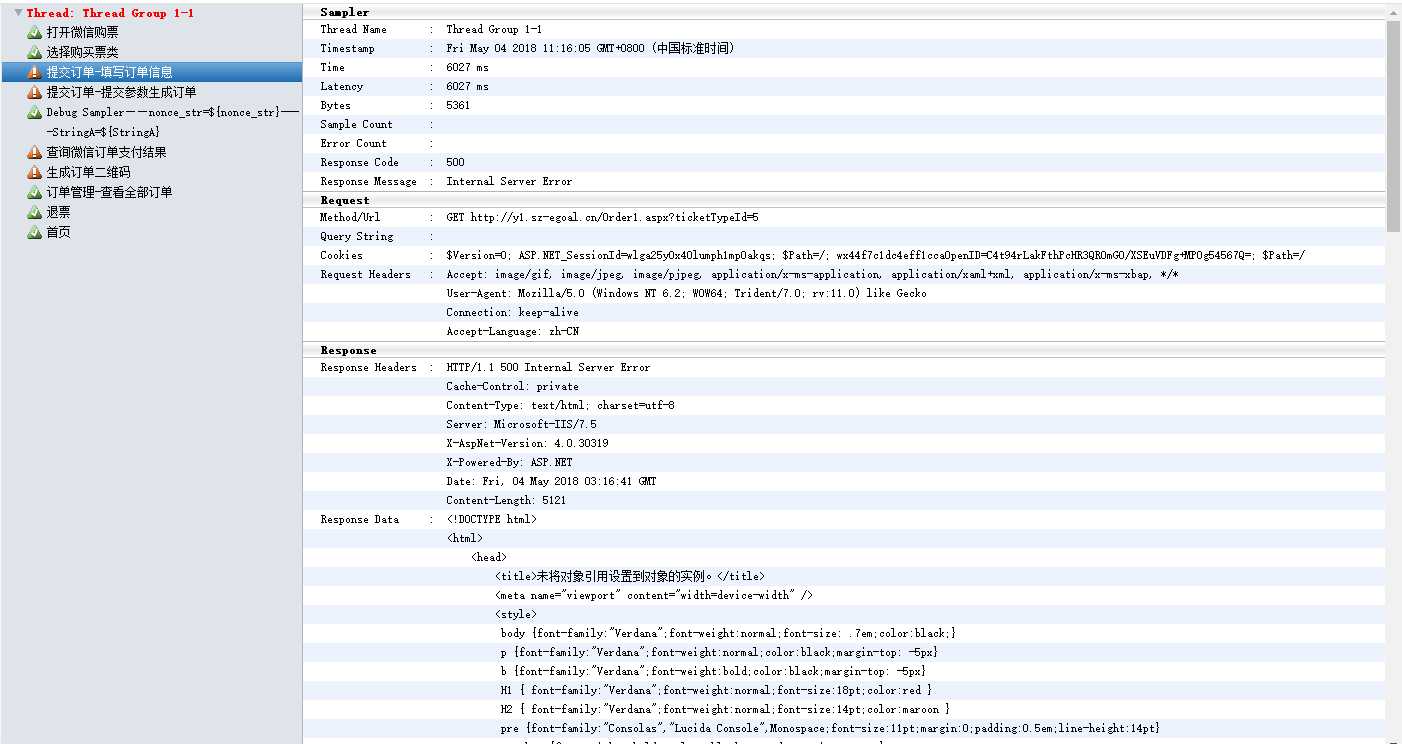Viewport: 1402px width, 744px height.
Task: Click the pre font-family Consolas style line
Action: pyautogui.click(x=830, y=728)
